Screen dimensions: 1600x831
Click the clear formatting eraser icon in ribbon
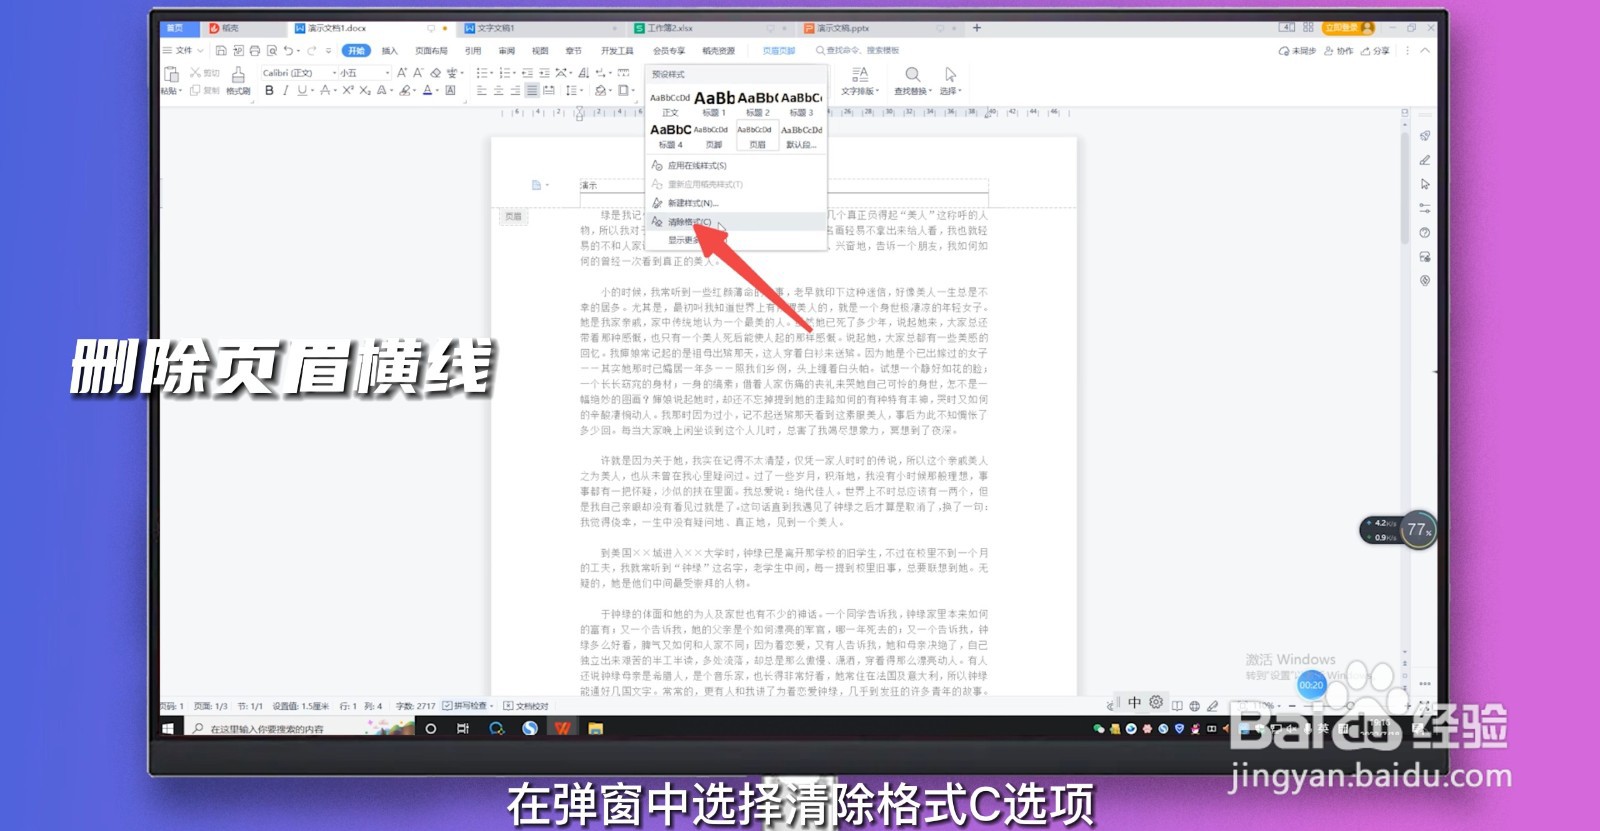435,73
